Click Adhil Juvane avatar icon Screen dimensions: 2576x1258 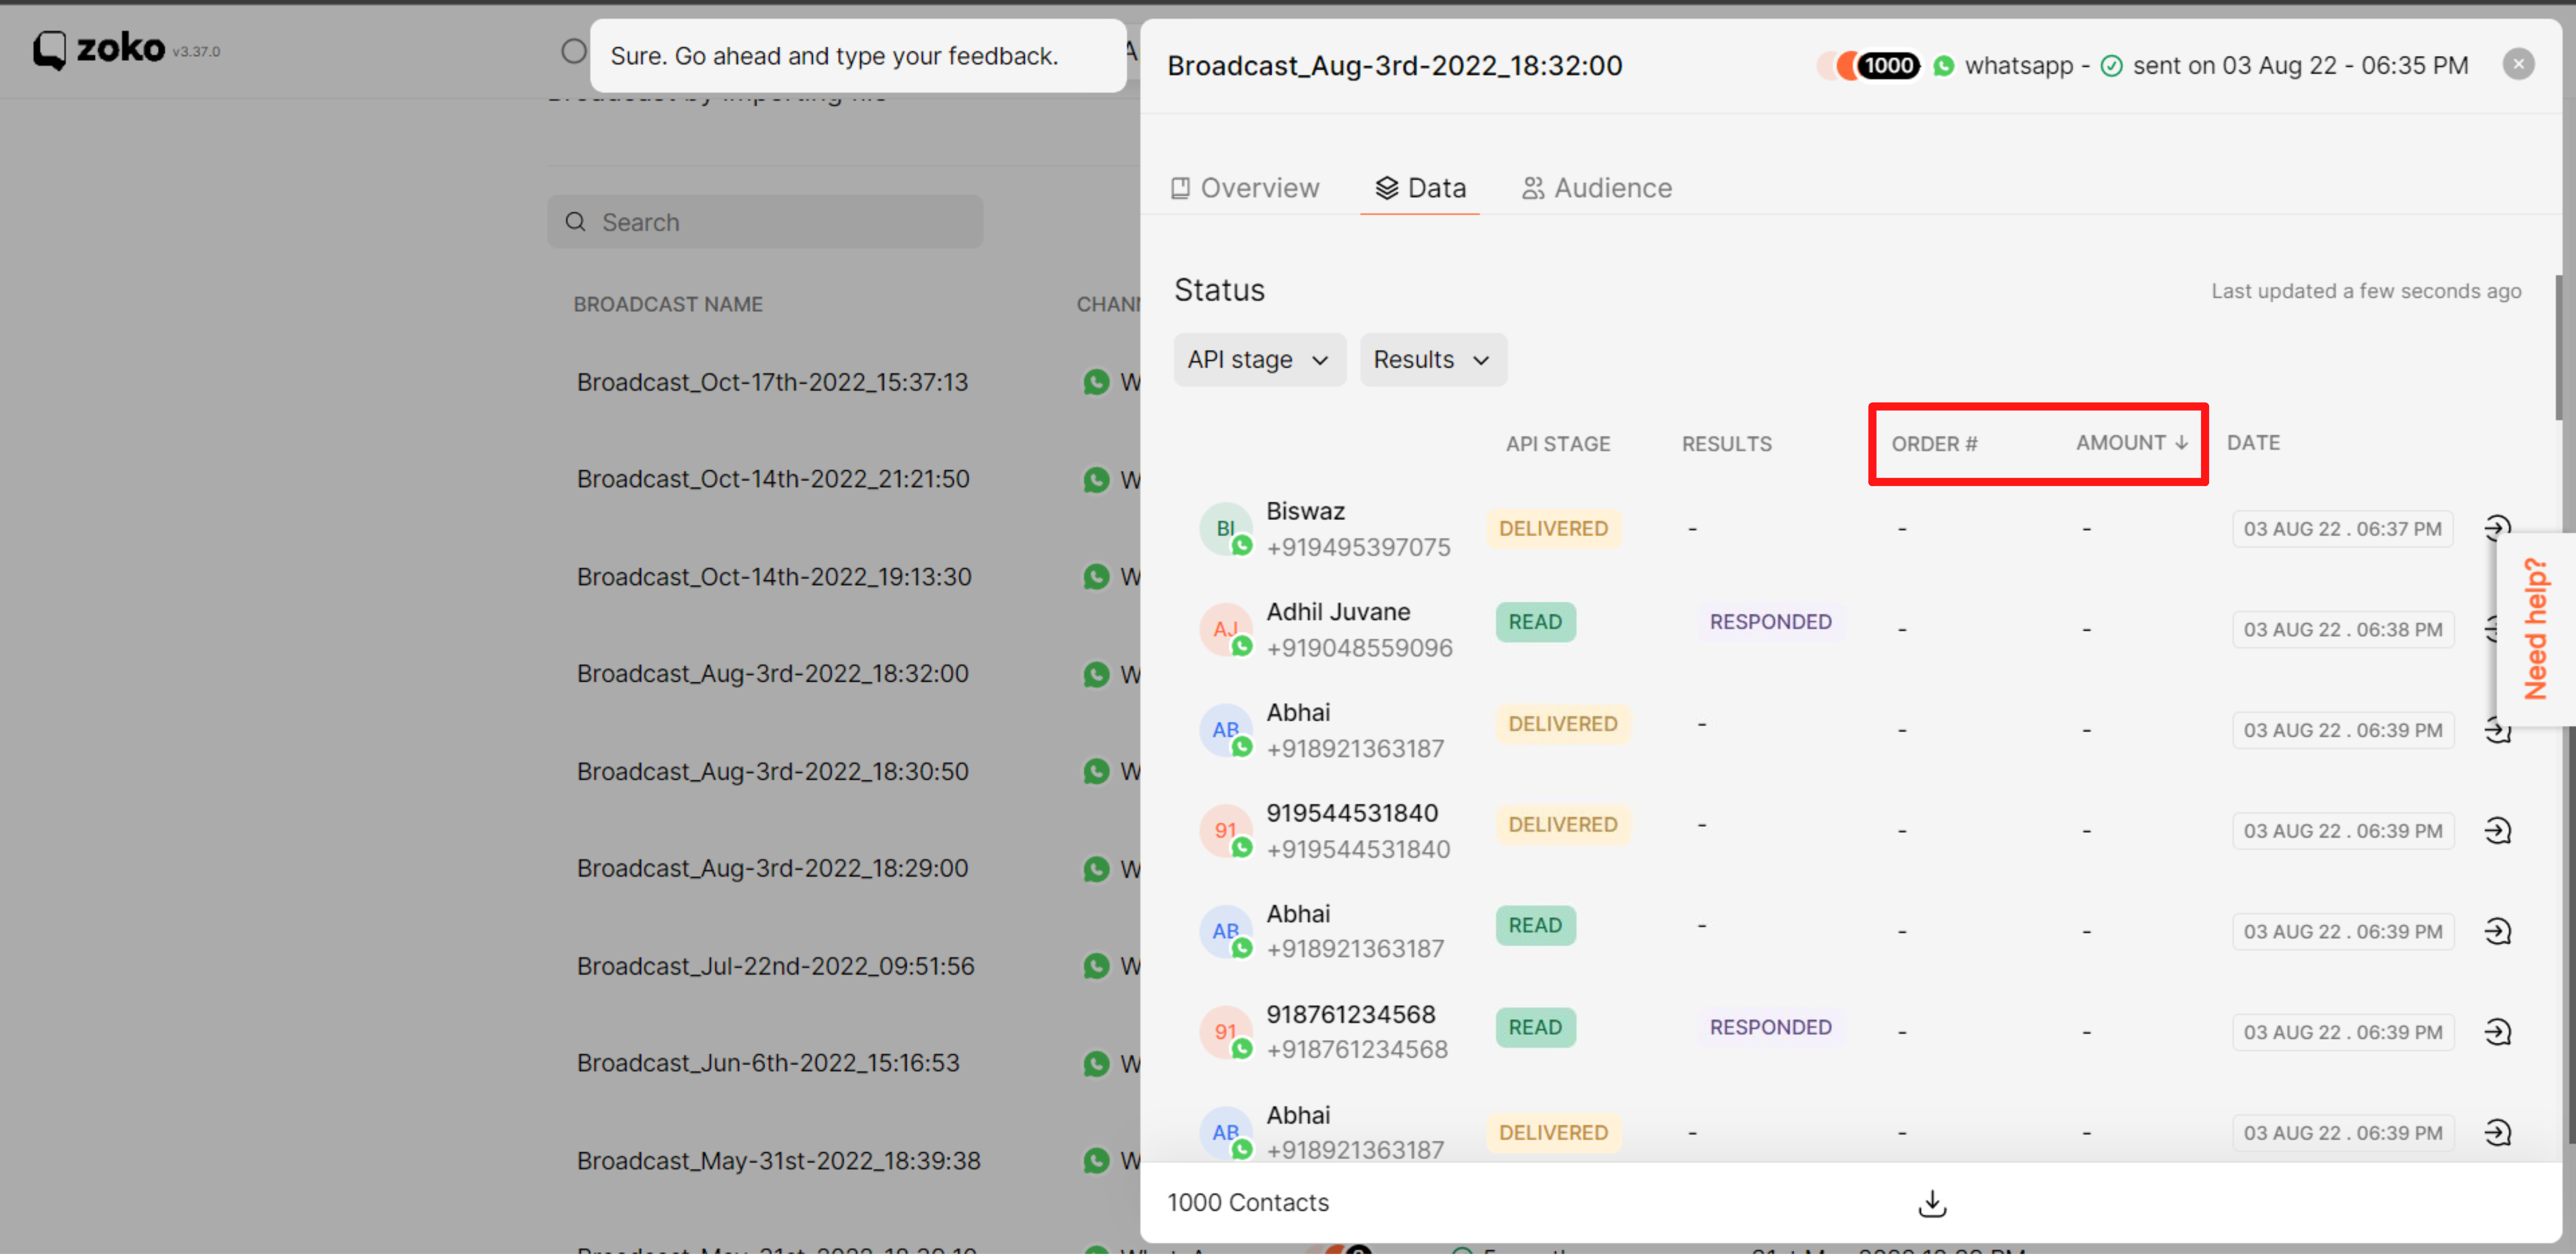1226,631
